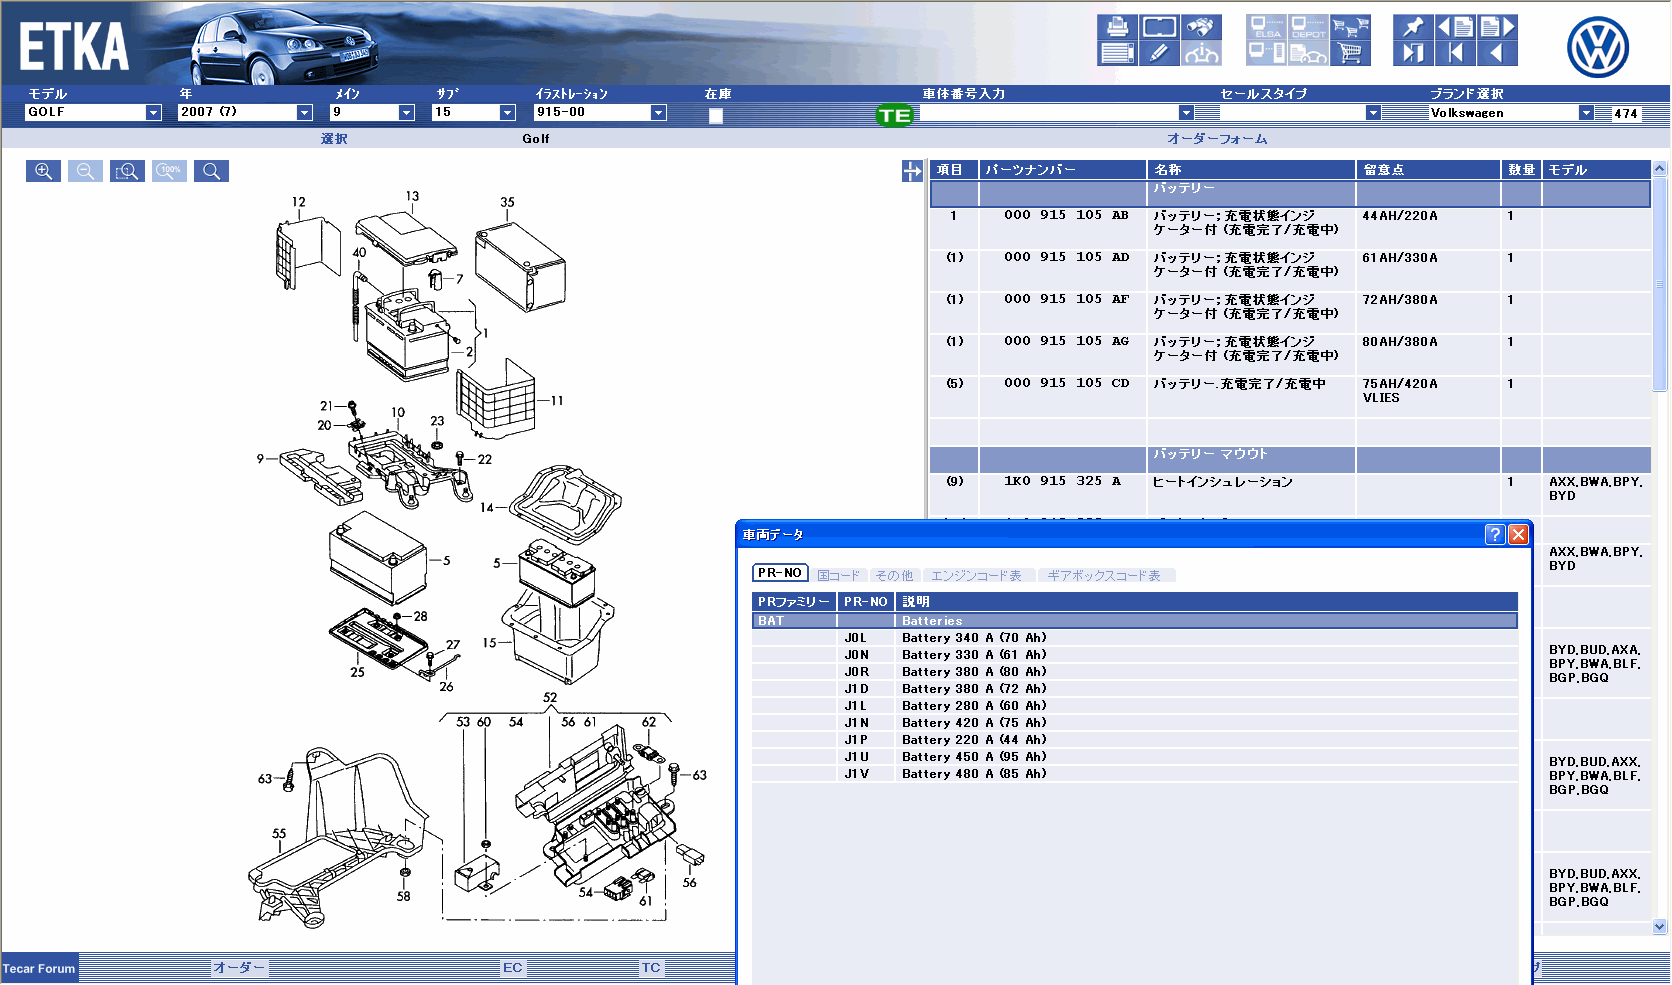Click the DEPOT icon
1672x985 pixels.
[x=1308, y=27]
